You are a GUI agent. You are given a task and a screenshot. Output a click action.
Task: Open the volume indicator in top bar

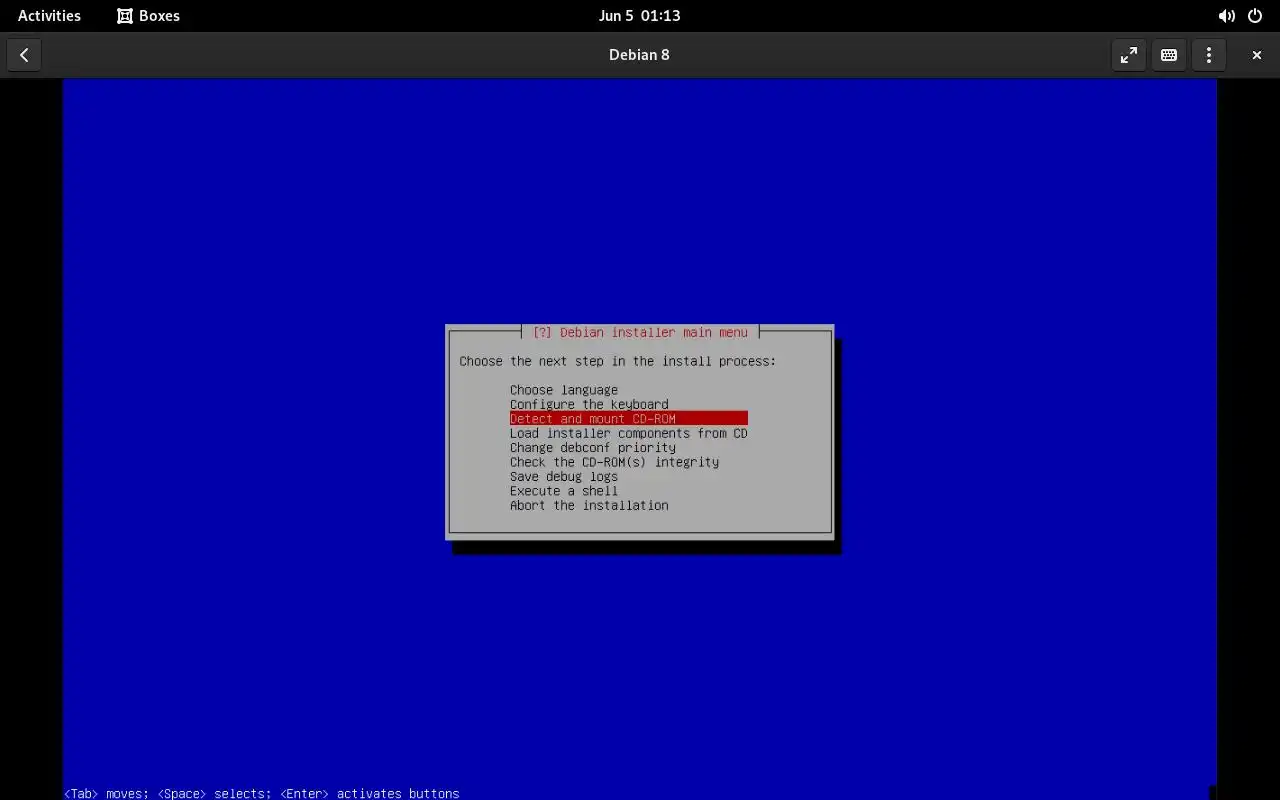(x=1226, y=16)
